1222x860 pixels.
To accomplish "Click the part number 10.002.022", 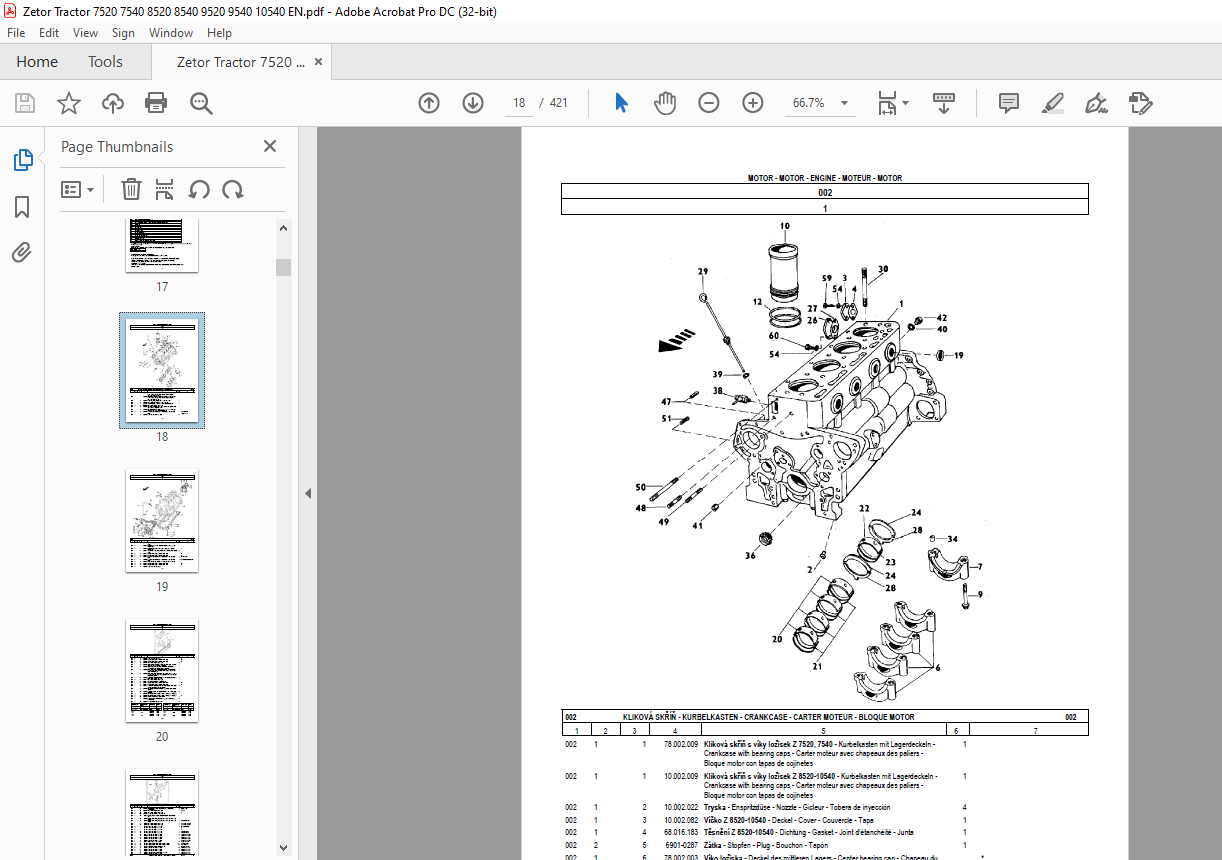I will [x=681, y=807].
